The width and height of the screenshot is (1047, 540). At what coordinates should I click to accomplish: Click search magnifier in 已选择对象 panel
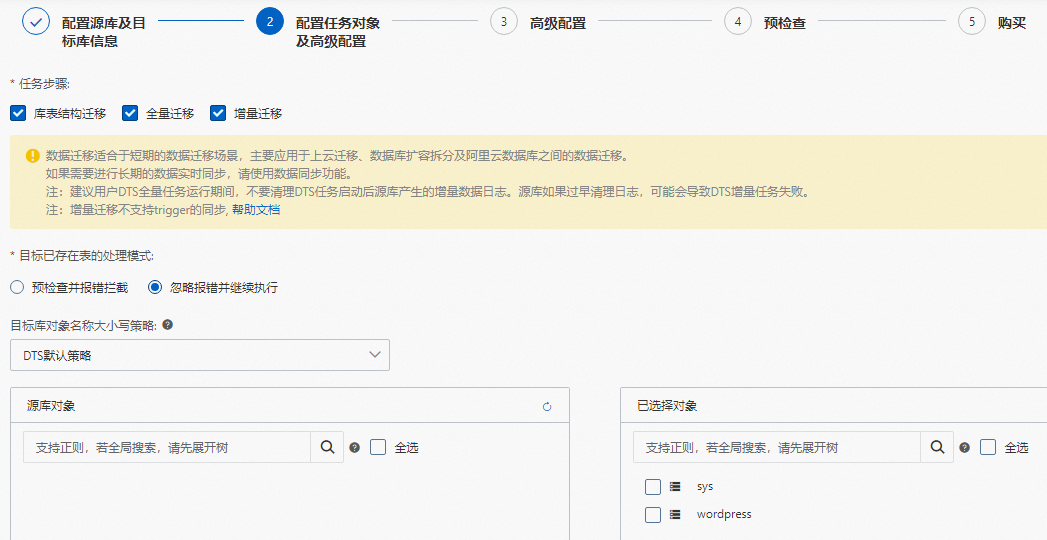[x=937, y=447]
